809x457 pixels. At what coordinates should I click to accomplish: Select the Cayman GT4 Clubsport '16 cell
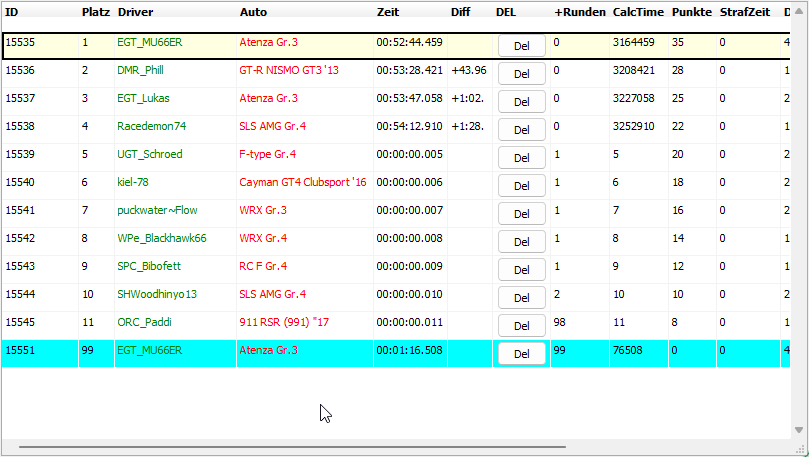pos(302,182)
